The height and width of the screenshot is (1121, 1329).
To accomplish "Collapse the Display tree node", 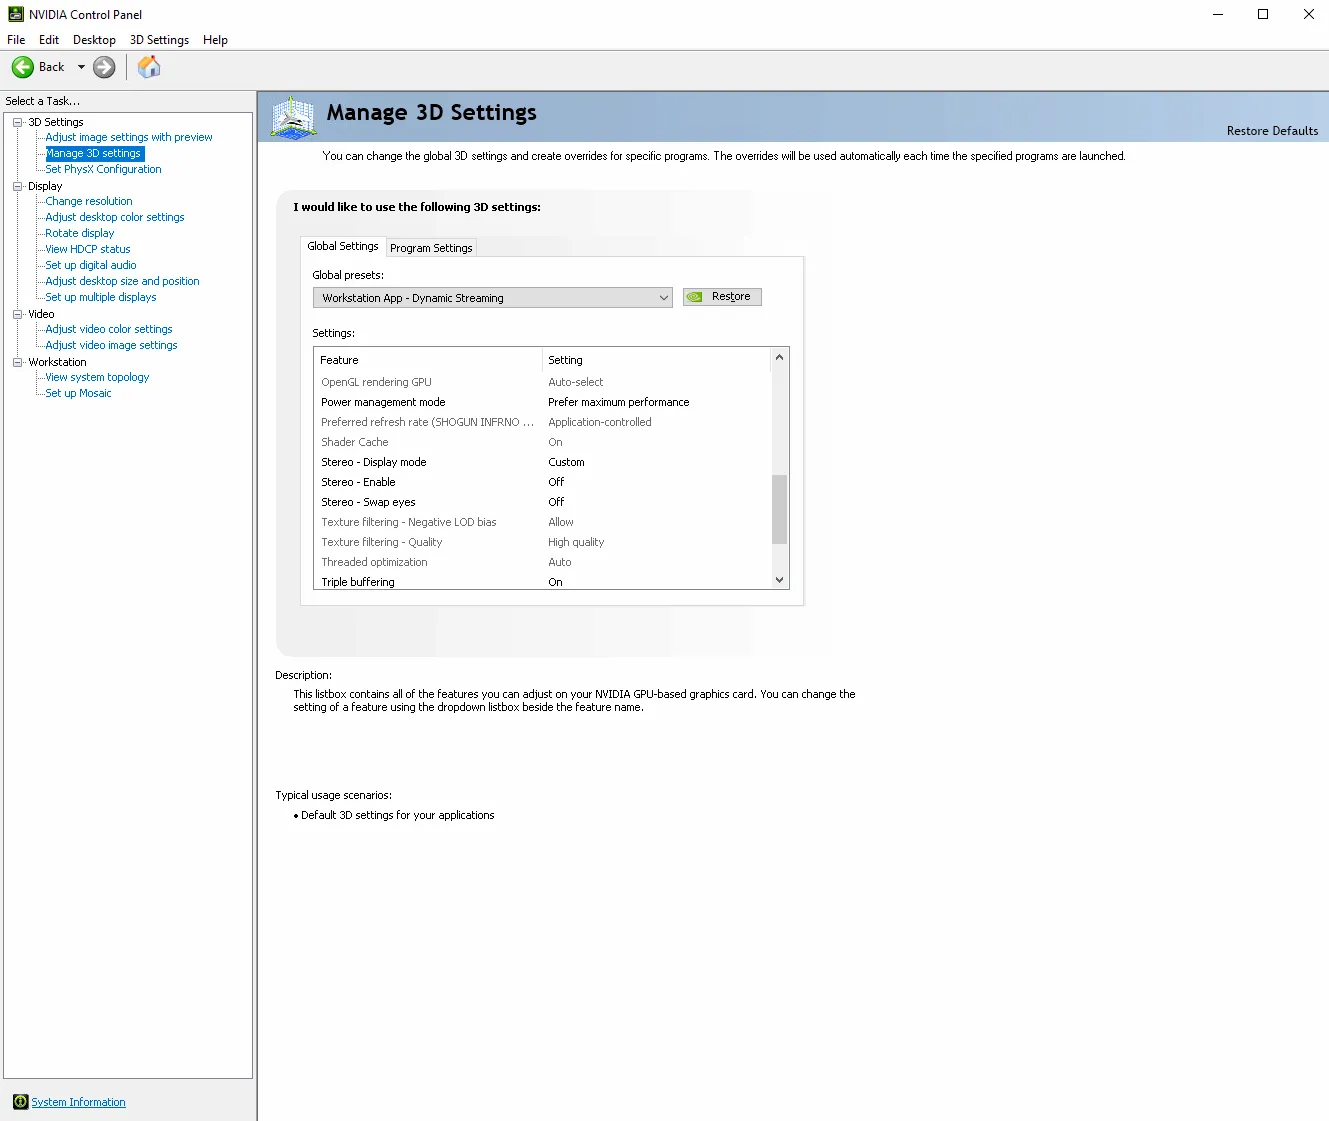I will point(17,186).
